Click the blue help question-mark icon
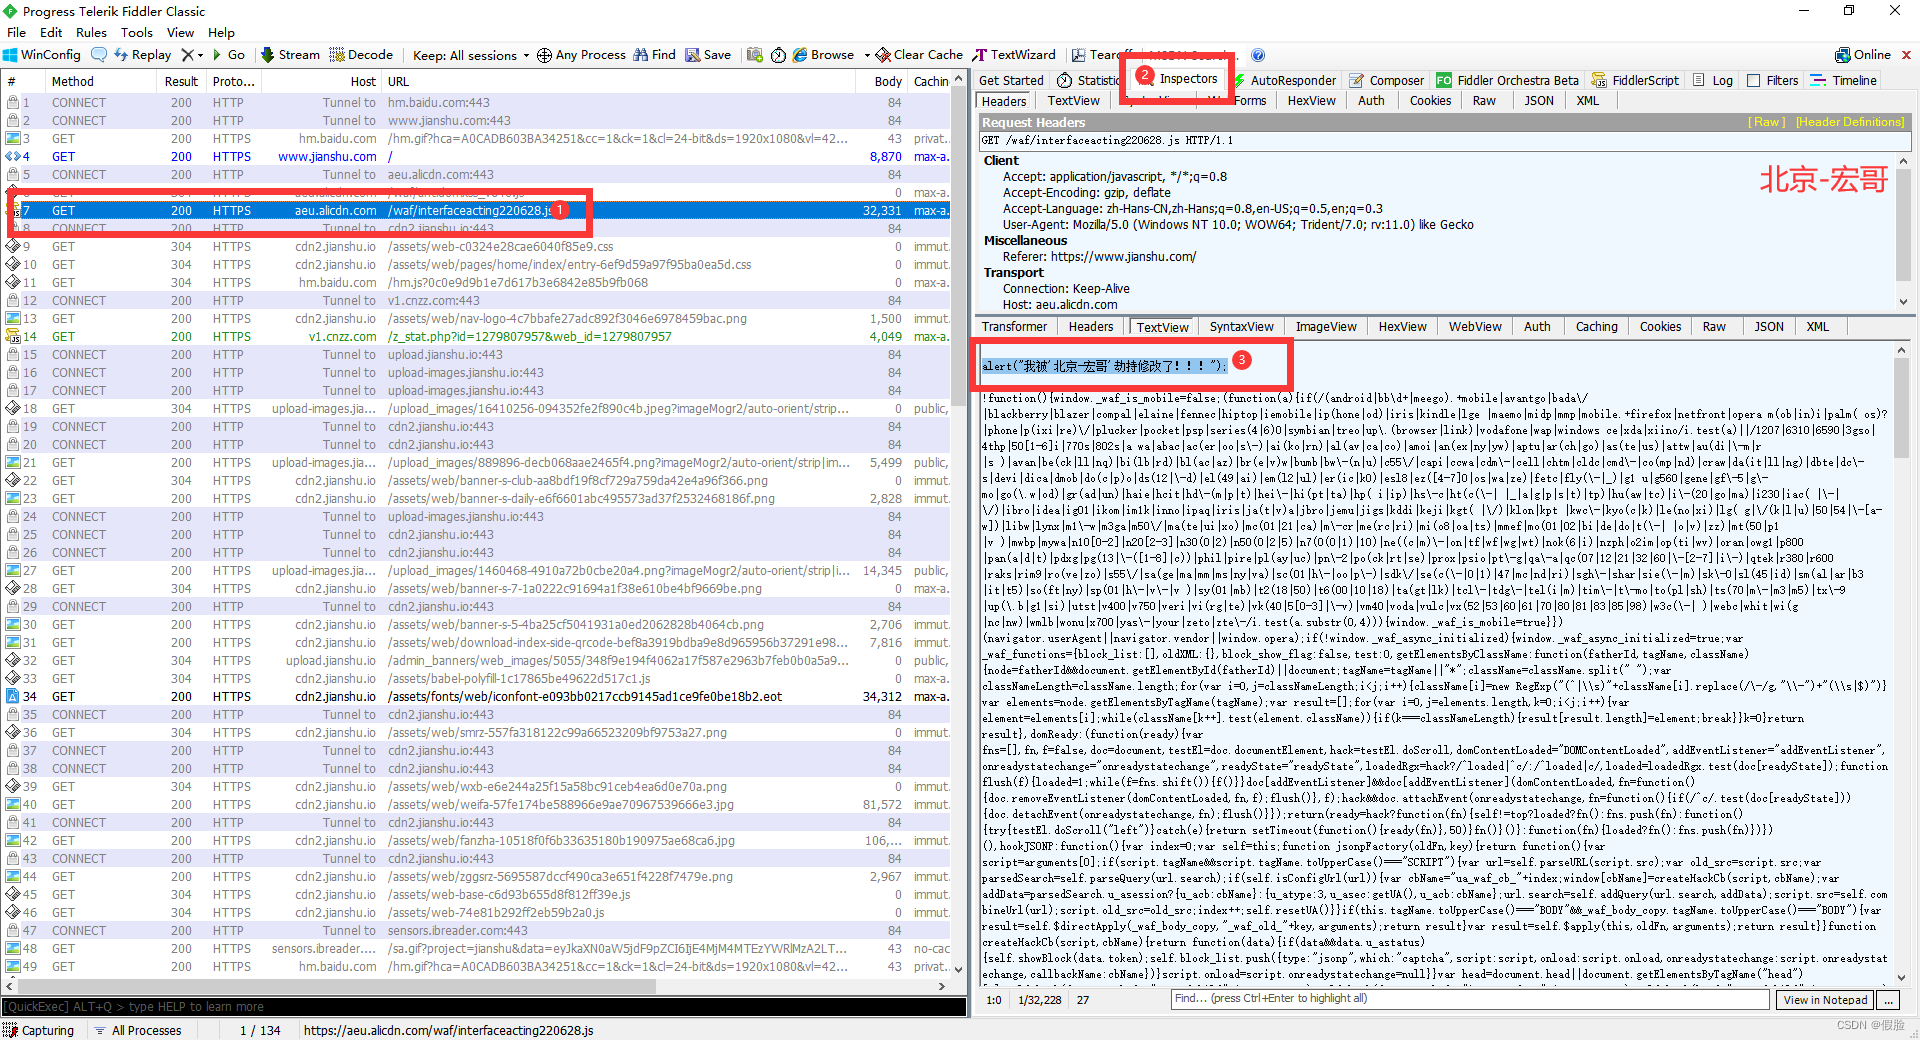 [1258, 55]
